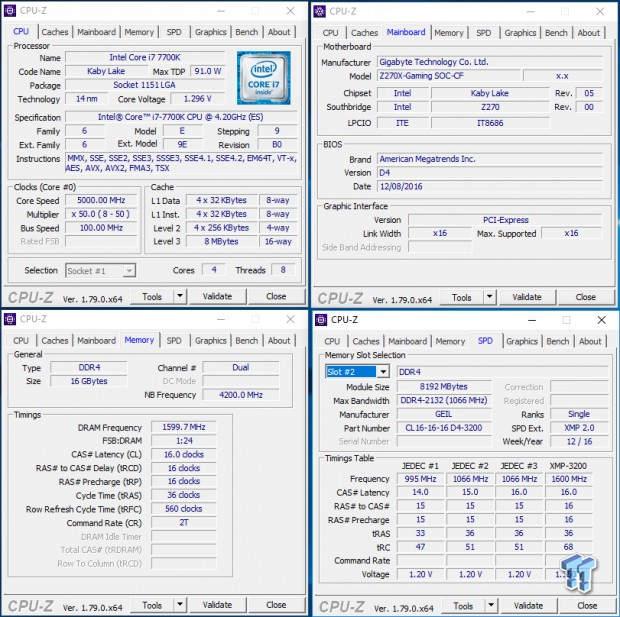The height and width of the screenshot is (617, 620).
Task: Click the NB Frequency 4200.0 MHz value
Action: (241, 395)
